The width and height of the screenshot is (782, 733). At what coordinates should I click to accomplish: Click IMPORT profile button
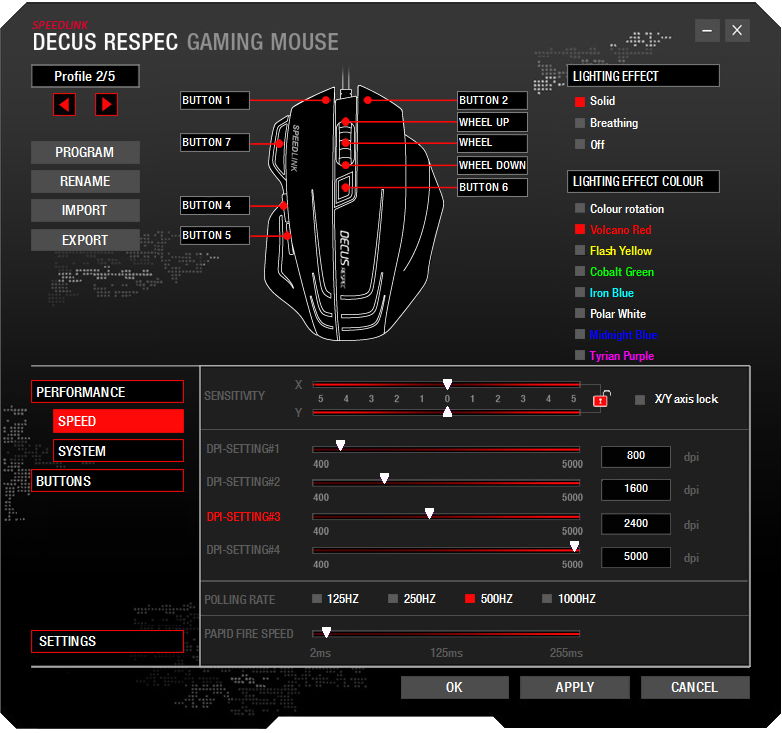pyautogui.click(x=85, y=210)
